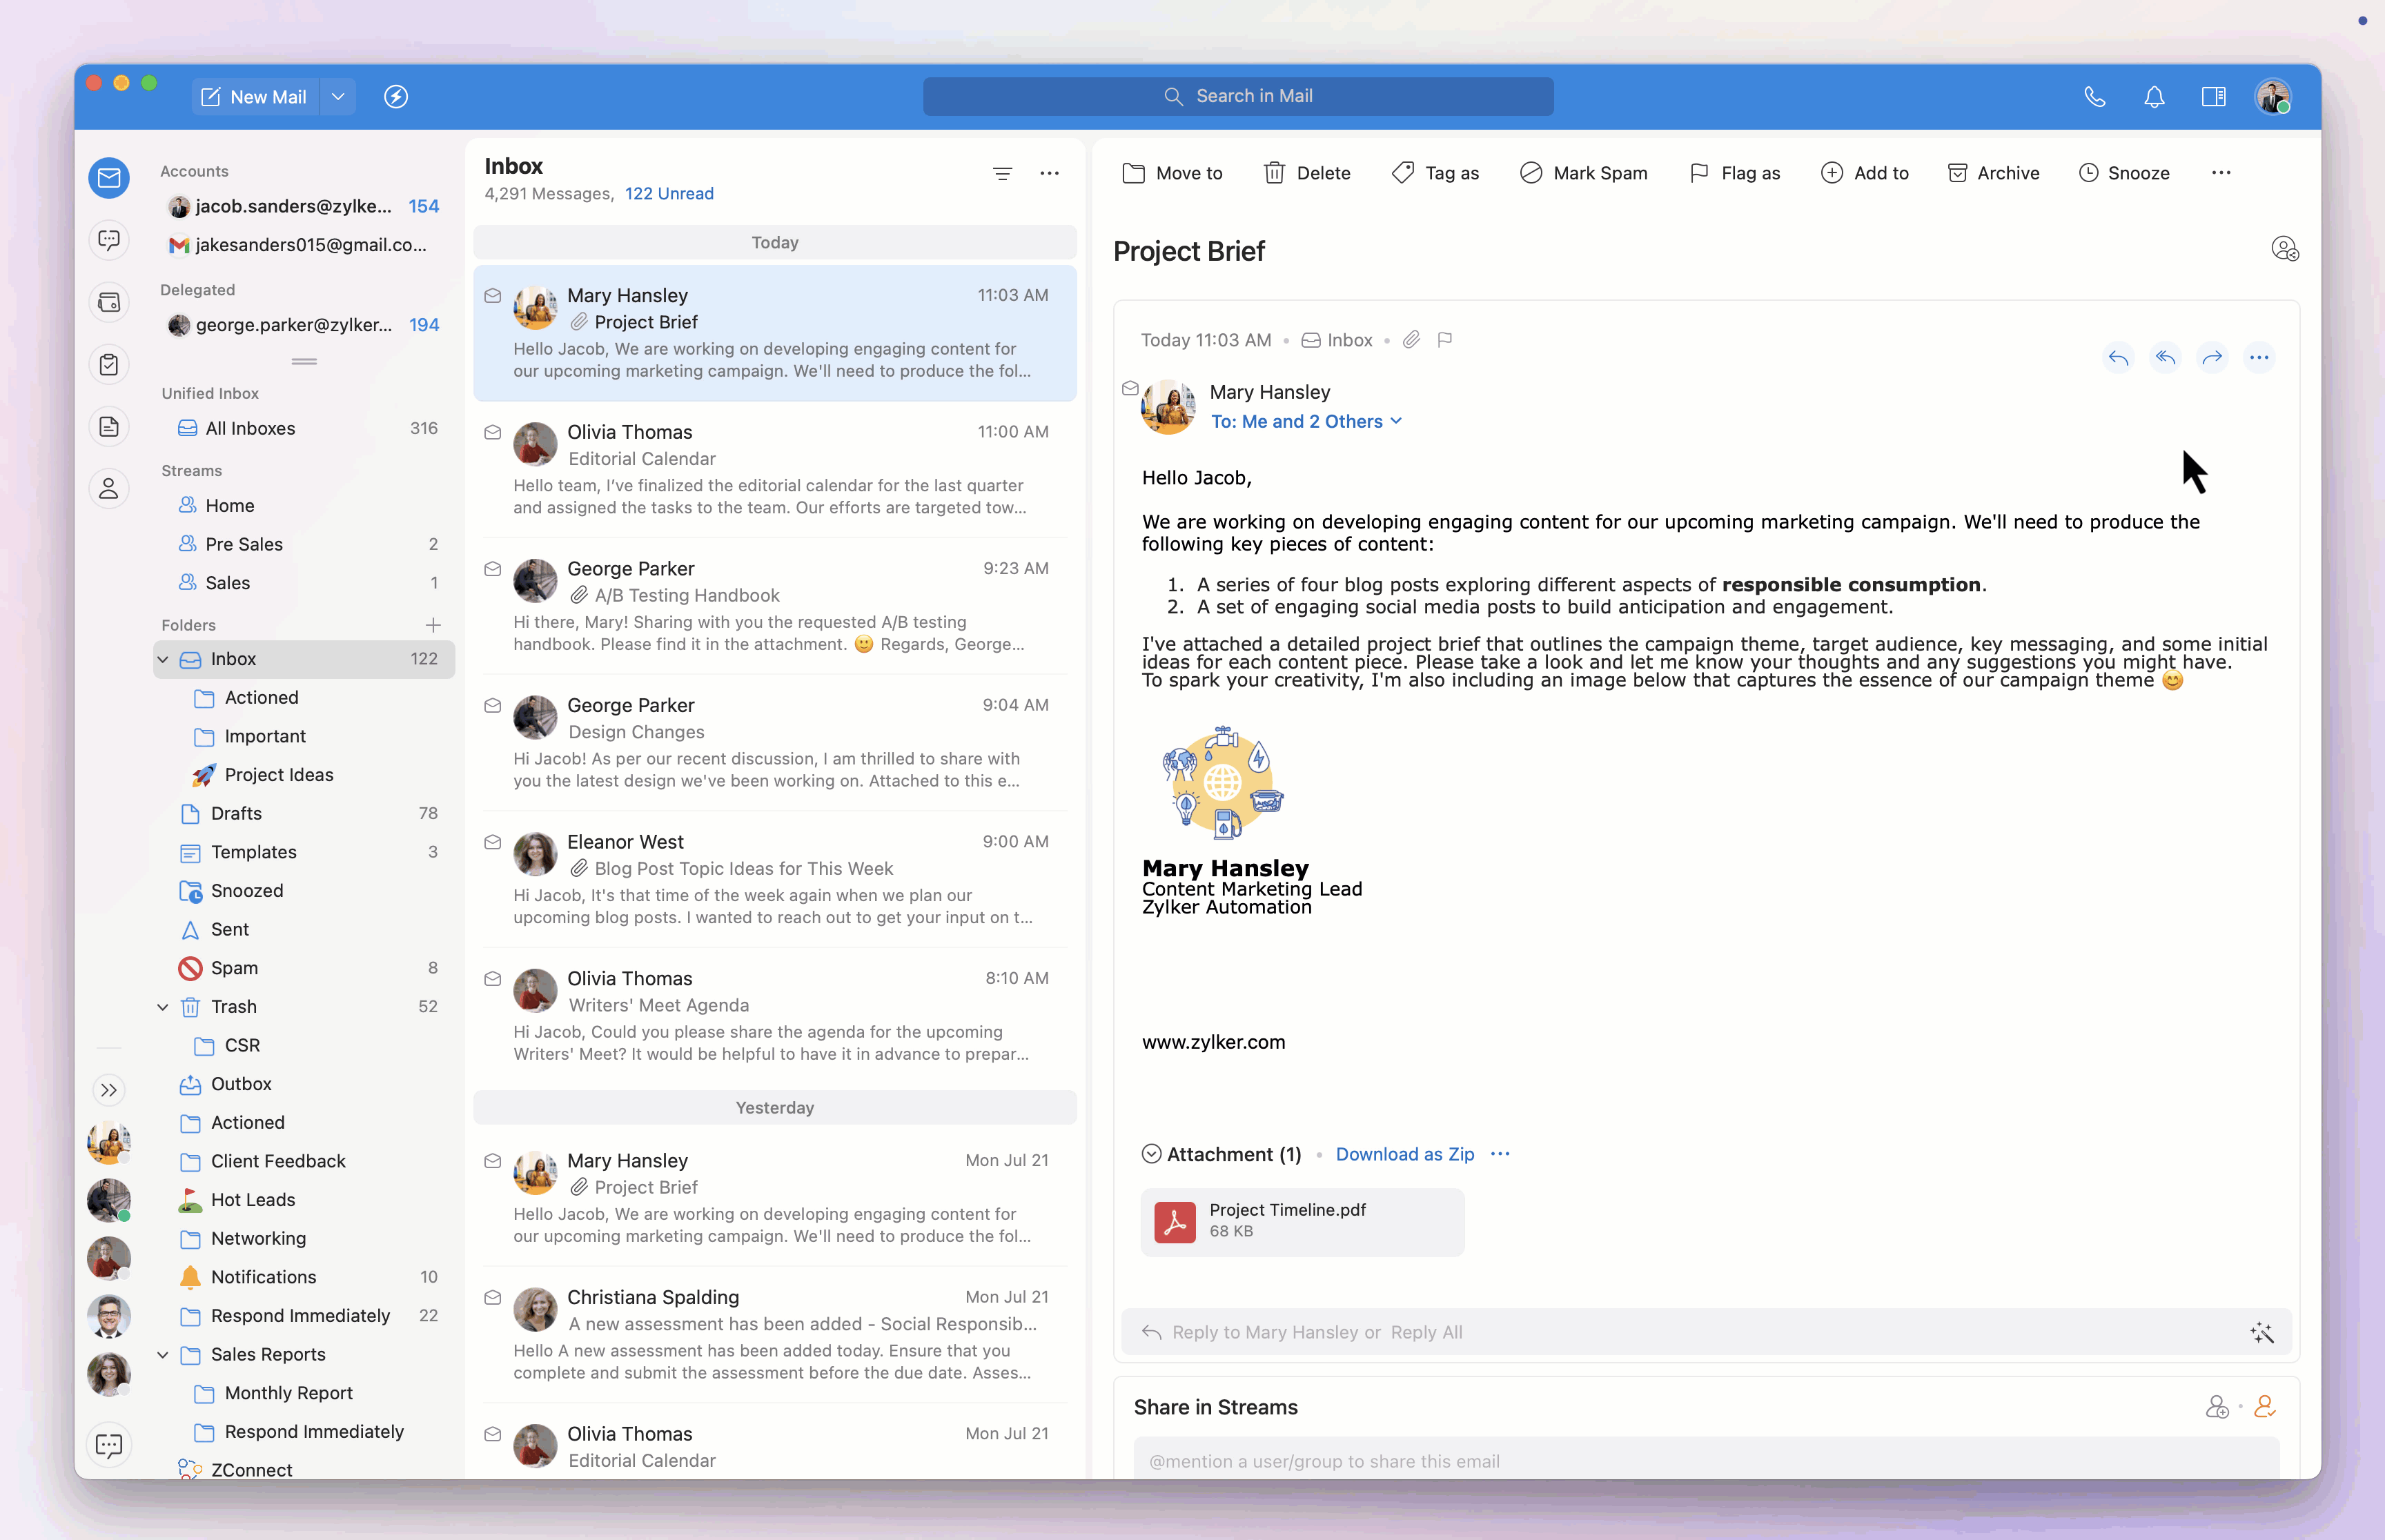Click the AI sparkle icon in reply bar
This screenshot has width=2385, height=1540.
point(2262,1332)
